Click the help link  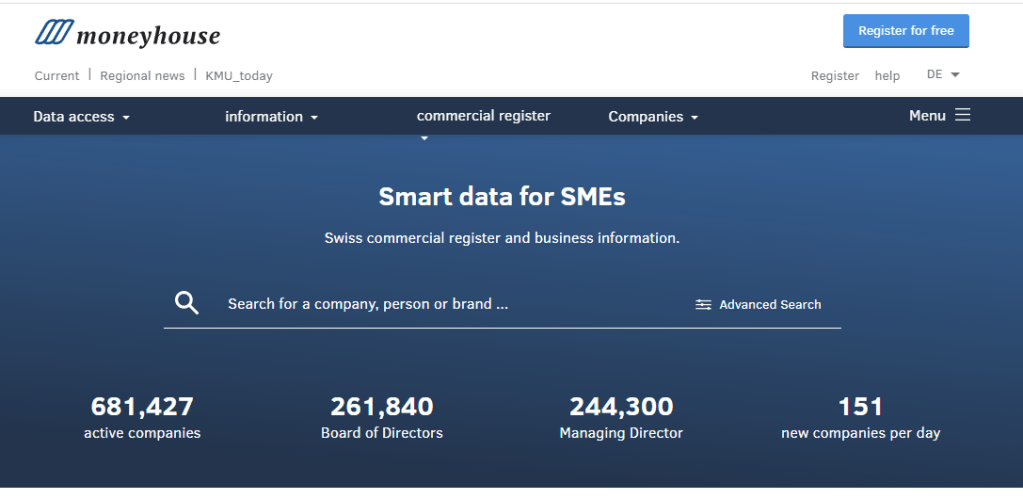[x=887, y=76]
